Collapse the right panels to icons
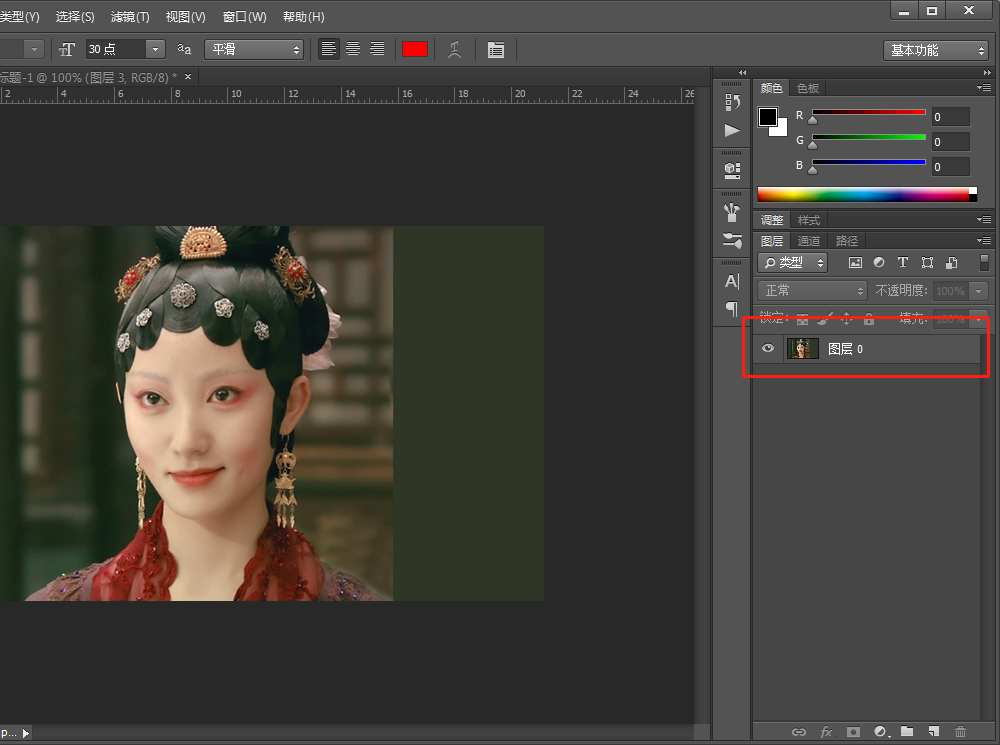The width and height of the screenshot is (1000, 745). [x=987, y=73]
